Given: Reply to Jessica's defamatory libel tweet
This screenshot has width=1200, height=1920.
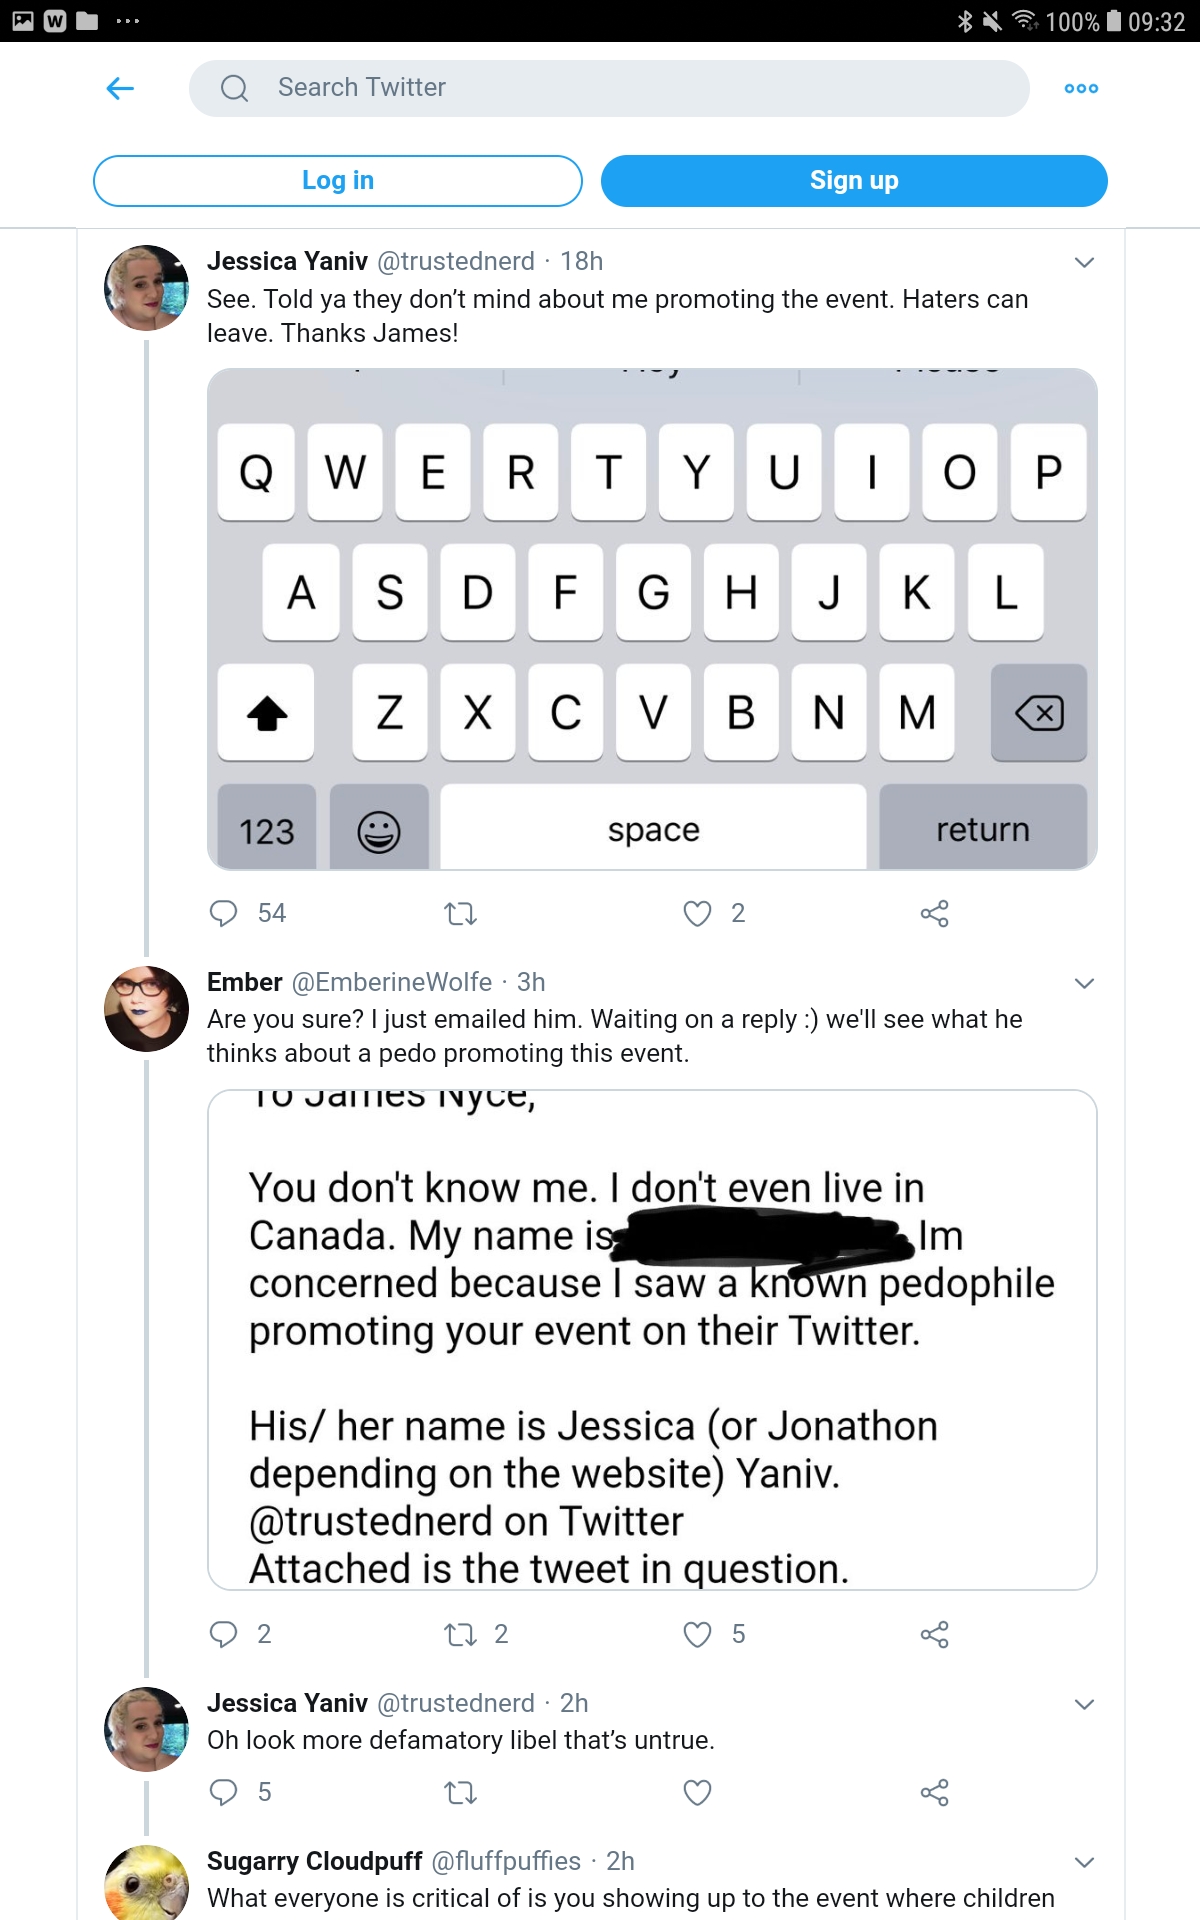Looking at the screenshot, I should pos(223,1792).
